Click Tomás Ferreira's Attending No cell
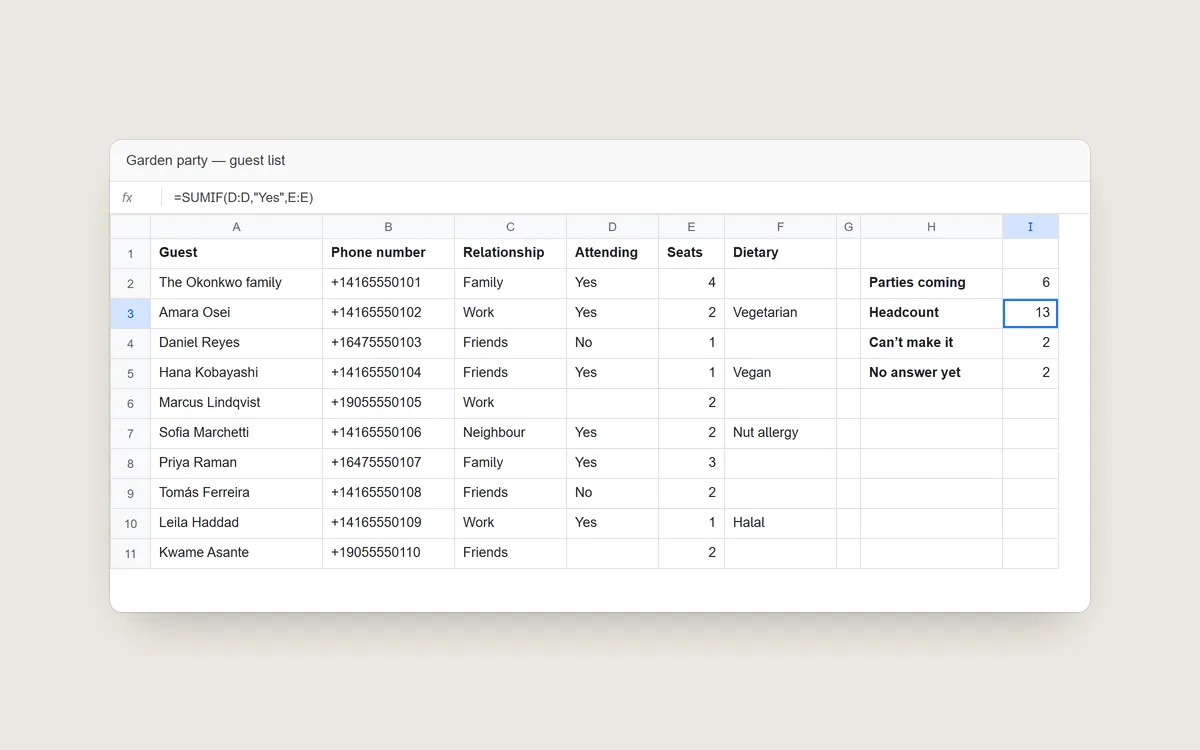Screen dimensions: 1200x750 (x=612, y=493)
